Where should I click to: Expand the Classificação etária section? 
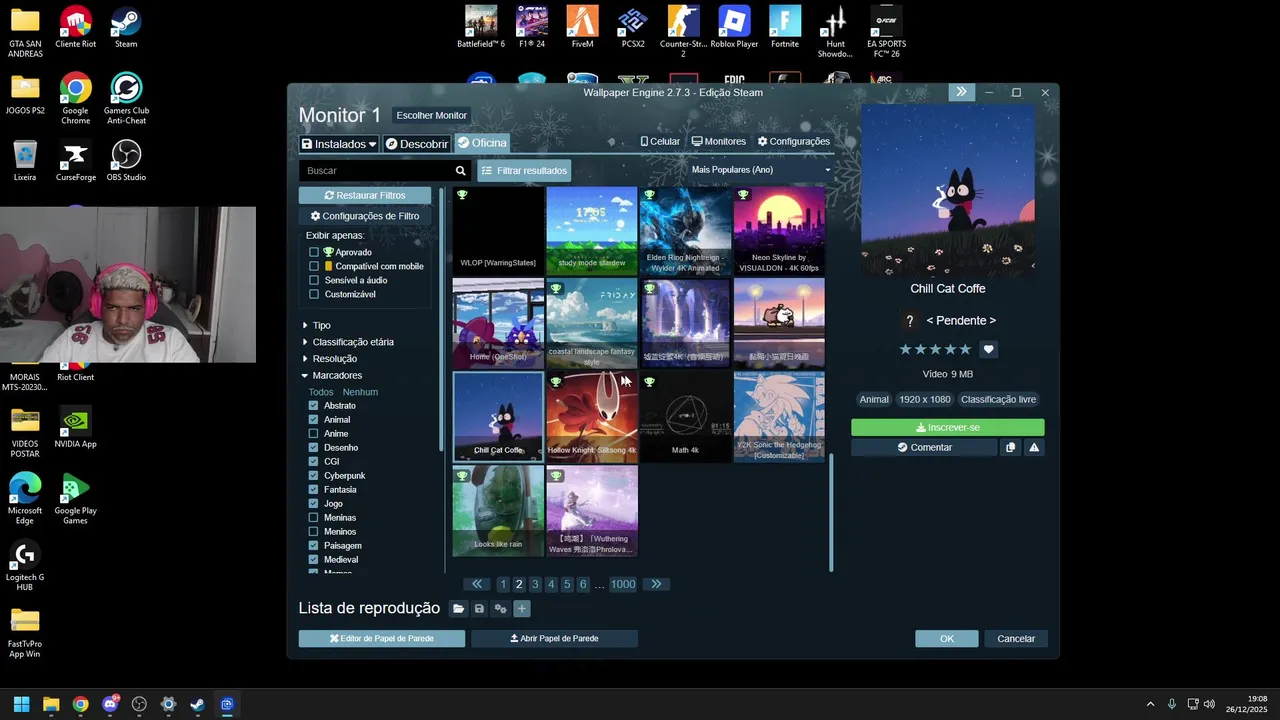348,342
